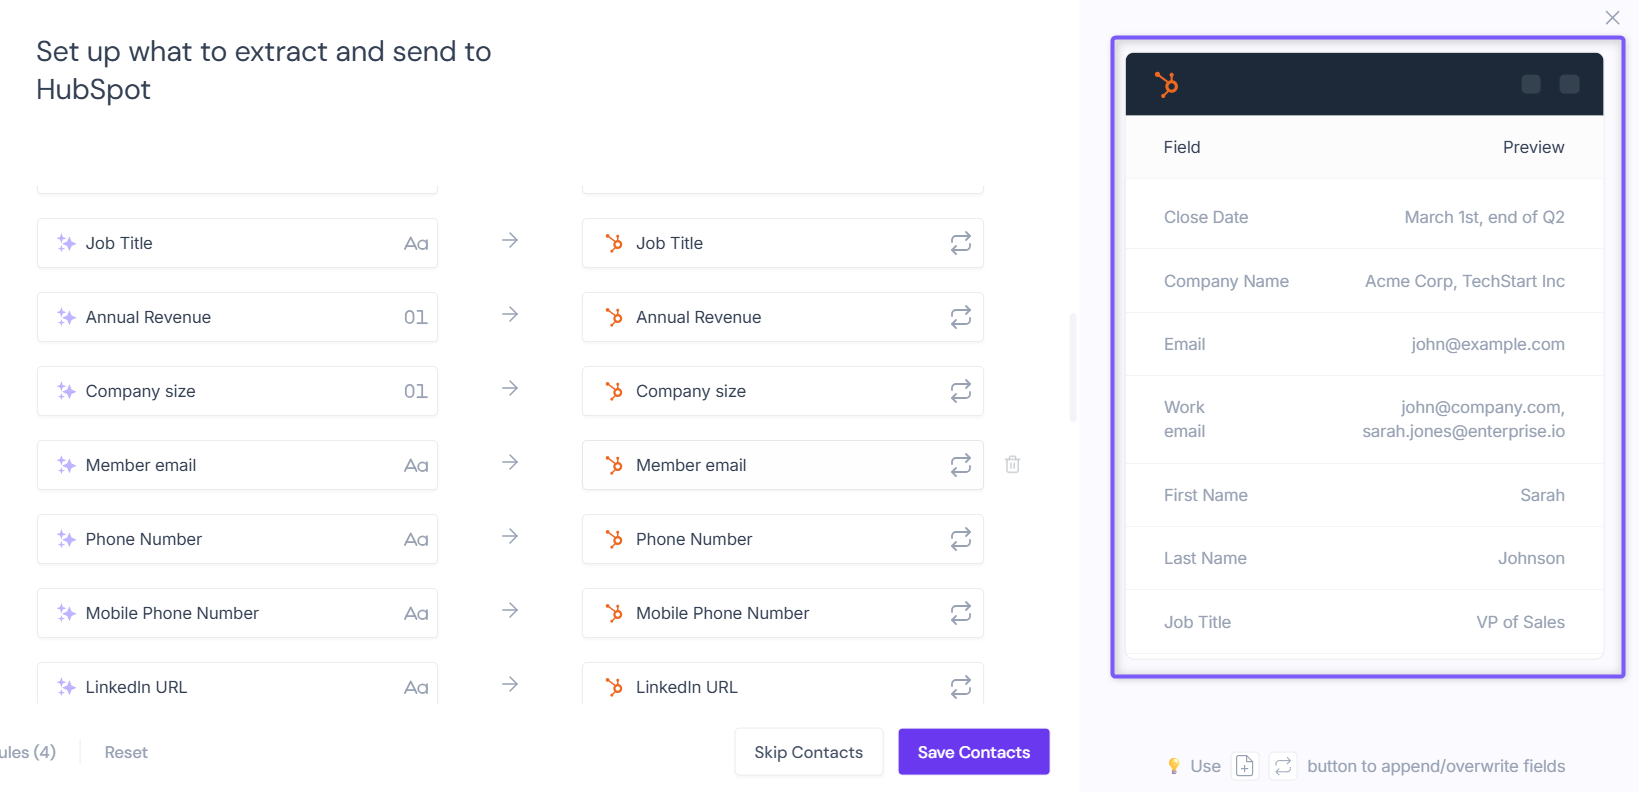Click the HubSpot icon beside destination Job Title
The height and width of the screenshot is (792, 1639).
[614, 243]
